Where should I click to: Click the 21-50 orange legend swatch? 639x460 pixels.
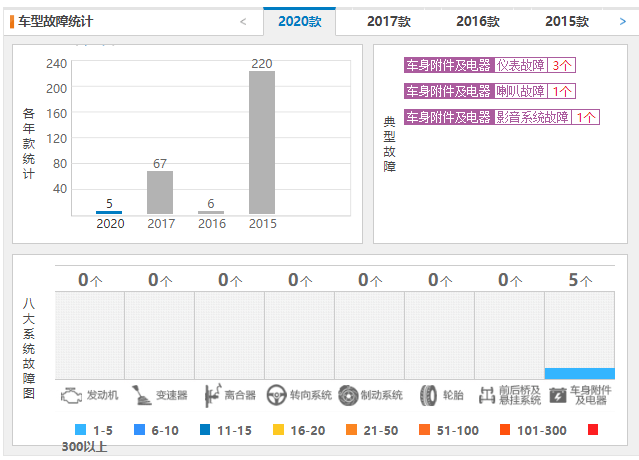coord(351,429)
